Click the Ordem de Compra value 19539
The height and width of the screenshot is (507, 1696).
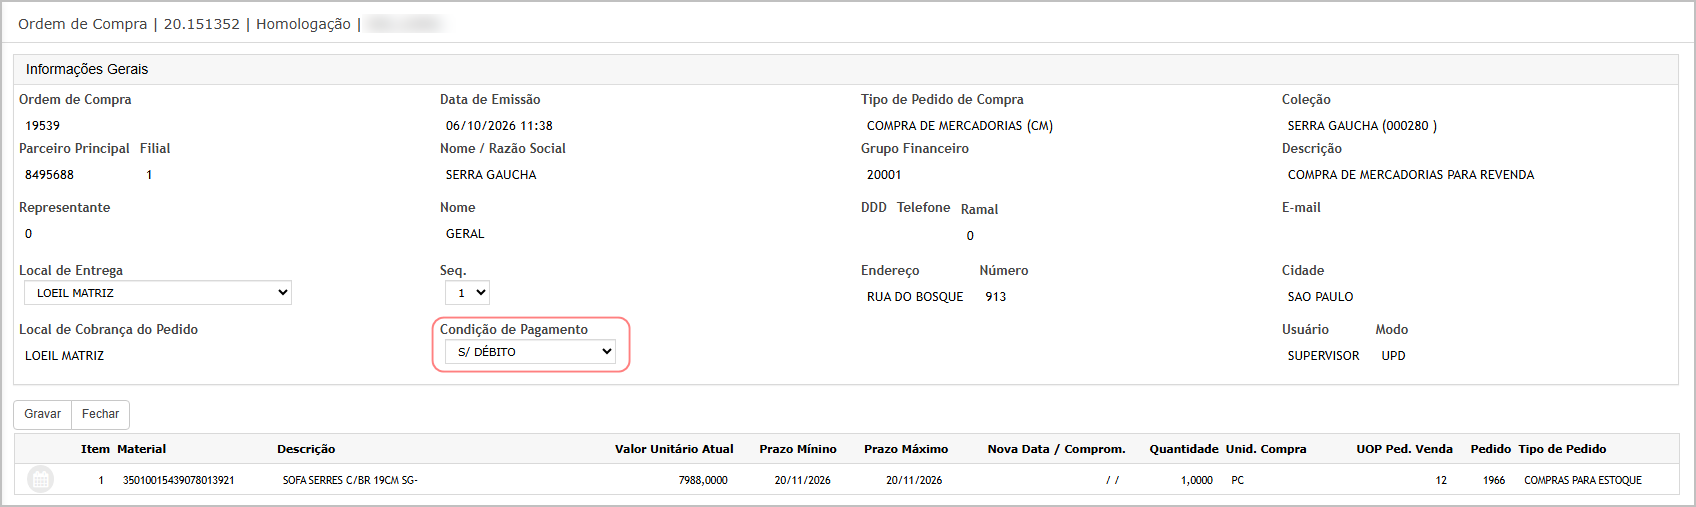[x=43, y=126]
